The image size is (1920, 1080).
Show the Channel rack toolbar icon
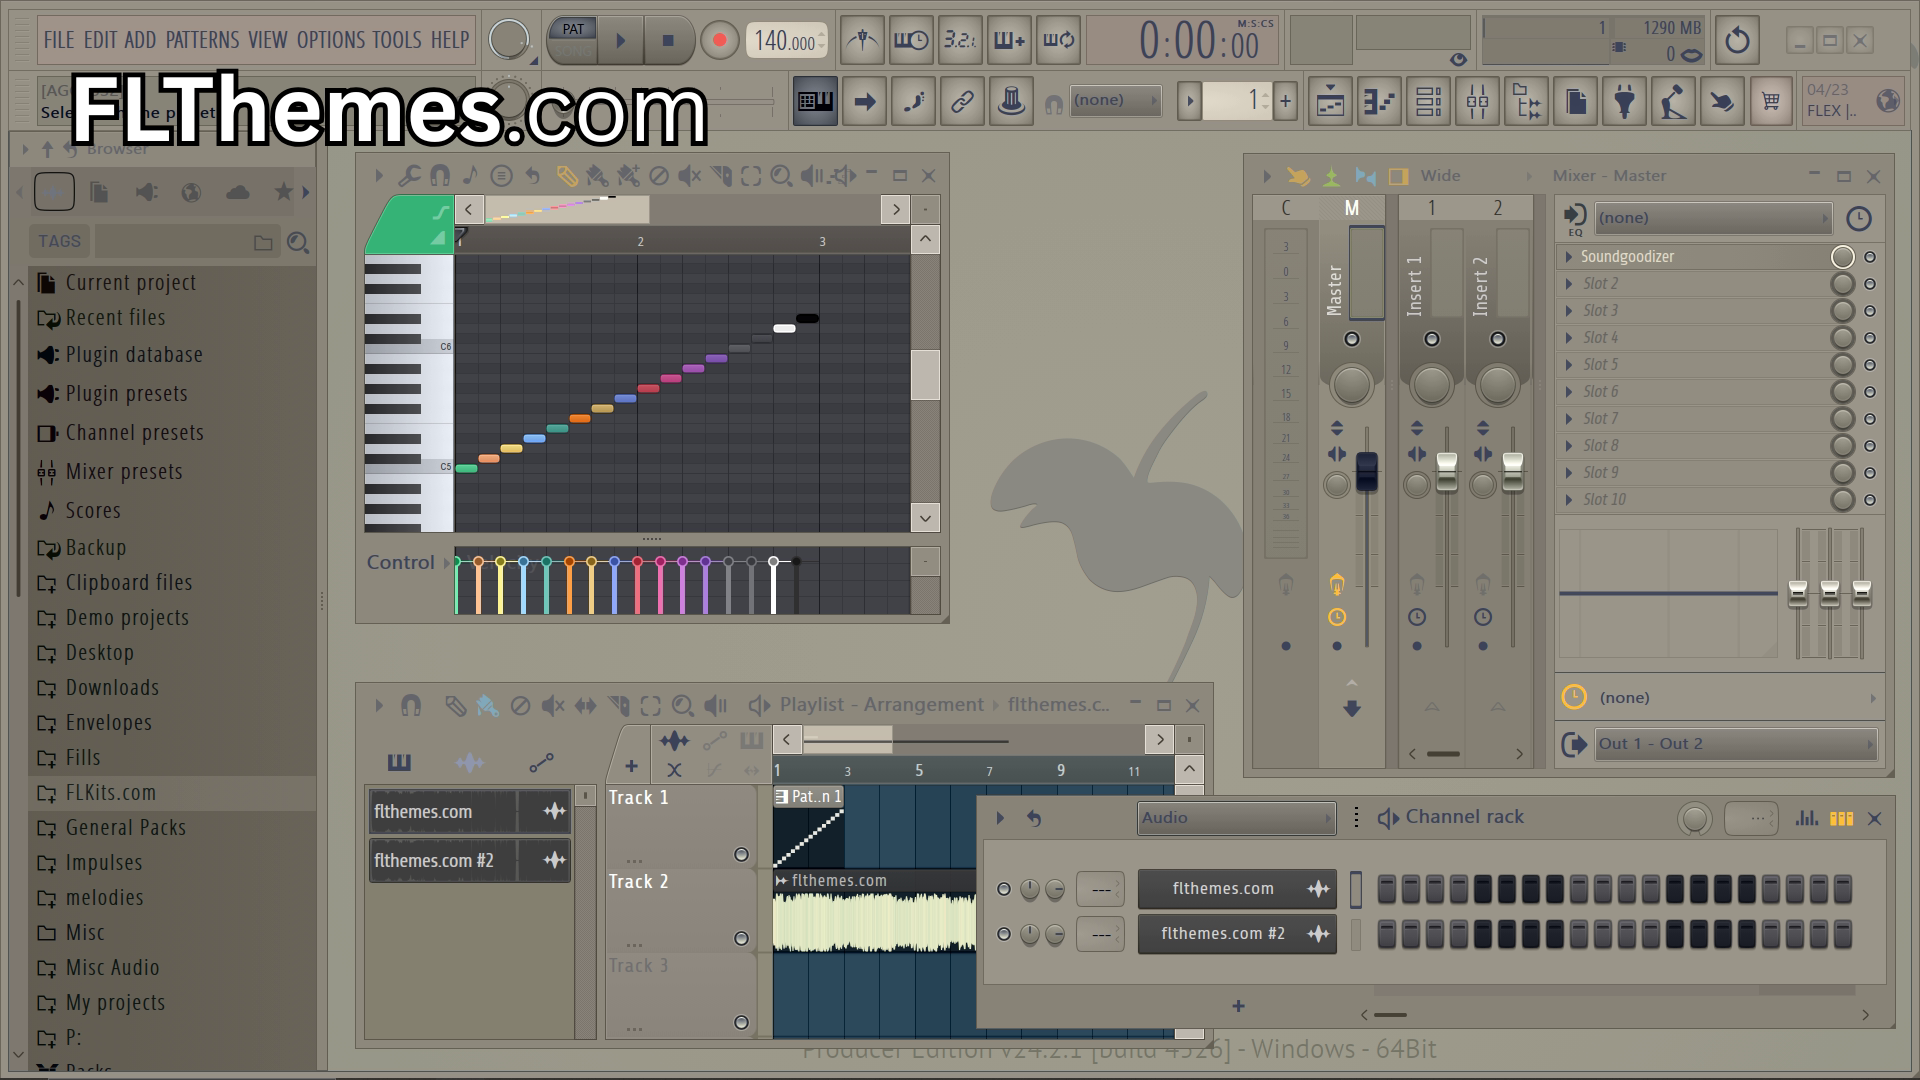click(1428, 101)
